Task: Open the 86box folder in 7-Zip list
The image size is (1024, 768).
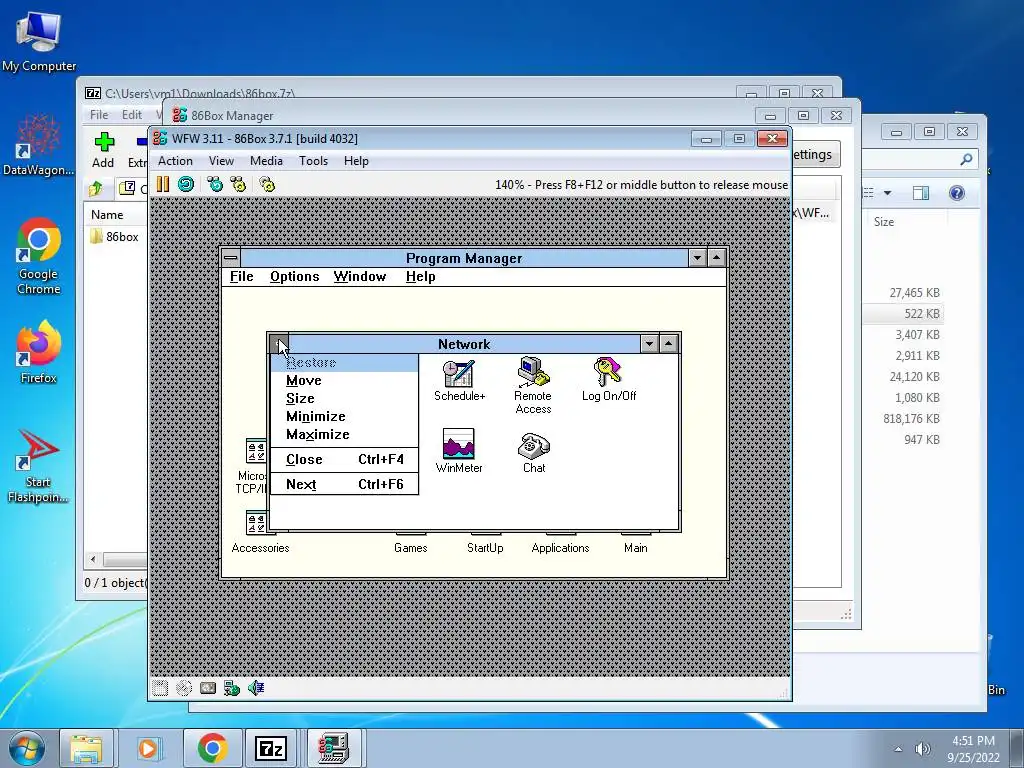Action: tap(115, 236)
